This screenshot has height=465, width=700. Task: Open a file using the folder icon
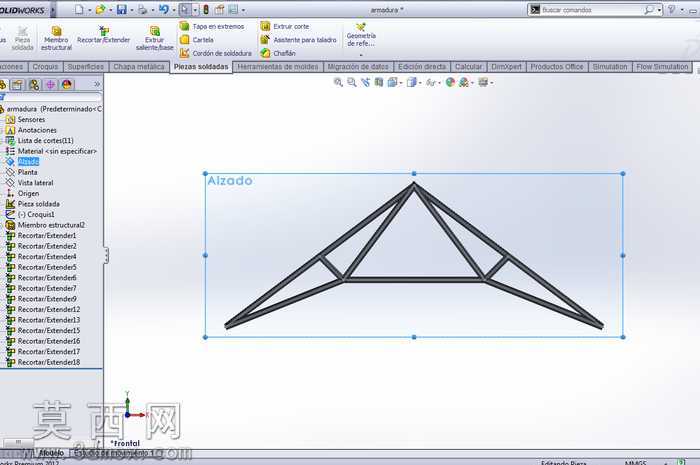pyautogui.click(x=100, y=9)
